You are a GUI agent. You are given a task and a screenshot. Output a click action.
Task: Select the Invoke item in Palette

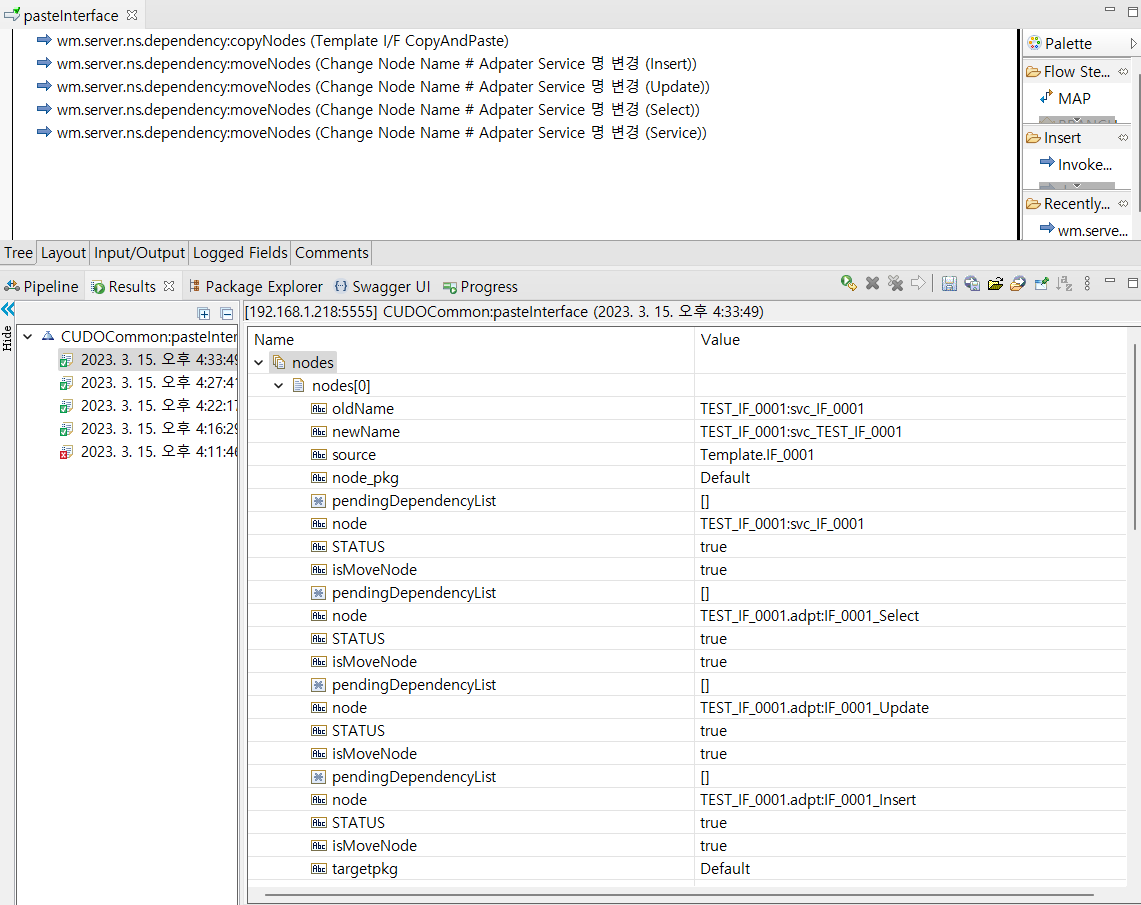[1083, 164]
